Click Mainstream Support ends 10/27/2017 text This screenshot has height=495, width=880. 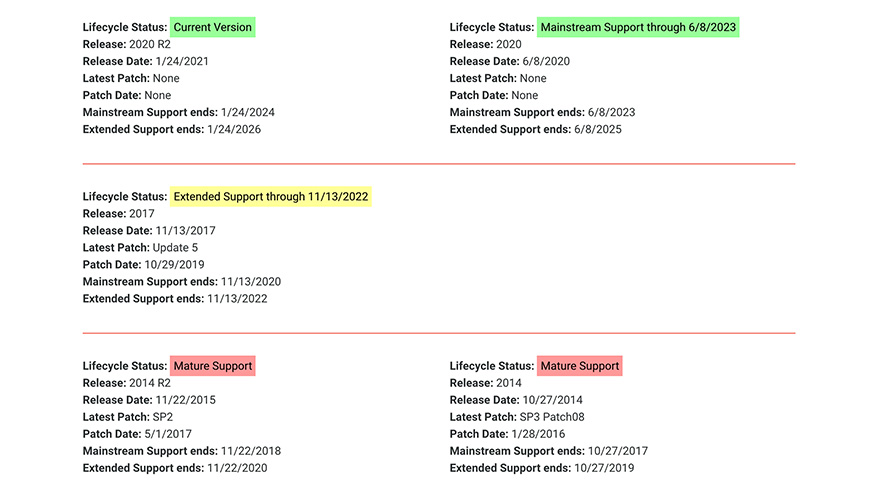coord(549,451)
